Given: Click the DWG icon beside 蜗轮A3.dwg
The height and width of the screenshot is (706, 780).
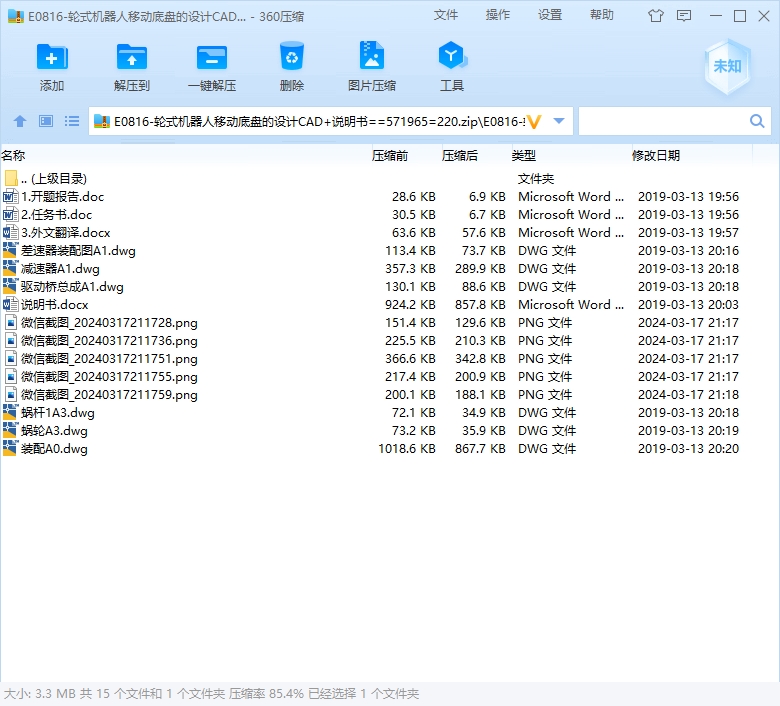Looking at the screenshot, I should coord(10,430).
